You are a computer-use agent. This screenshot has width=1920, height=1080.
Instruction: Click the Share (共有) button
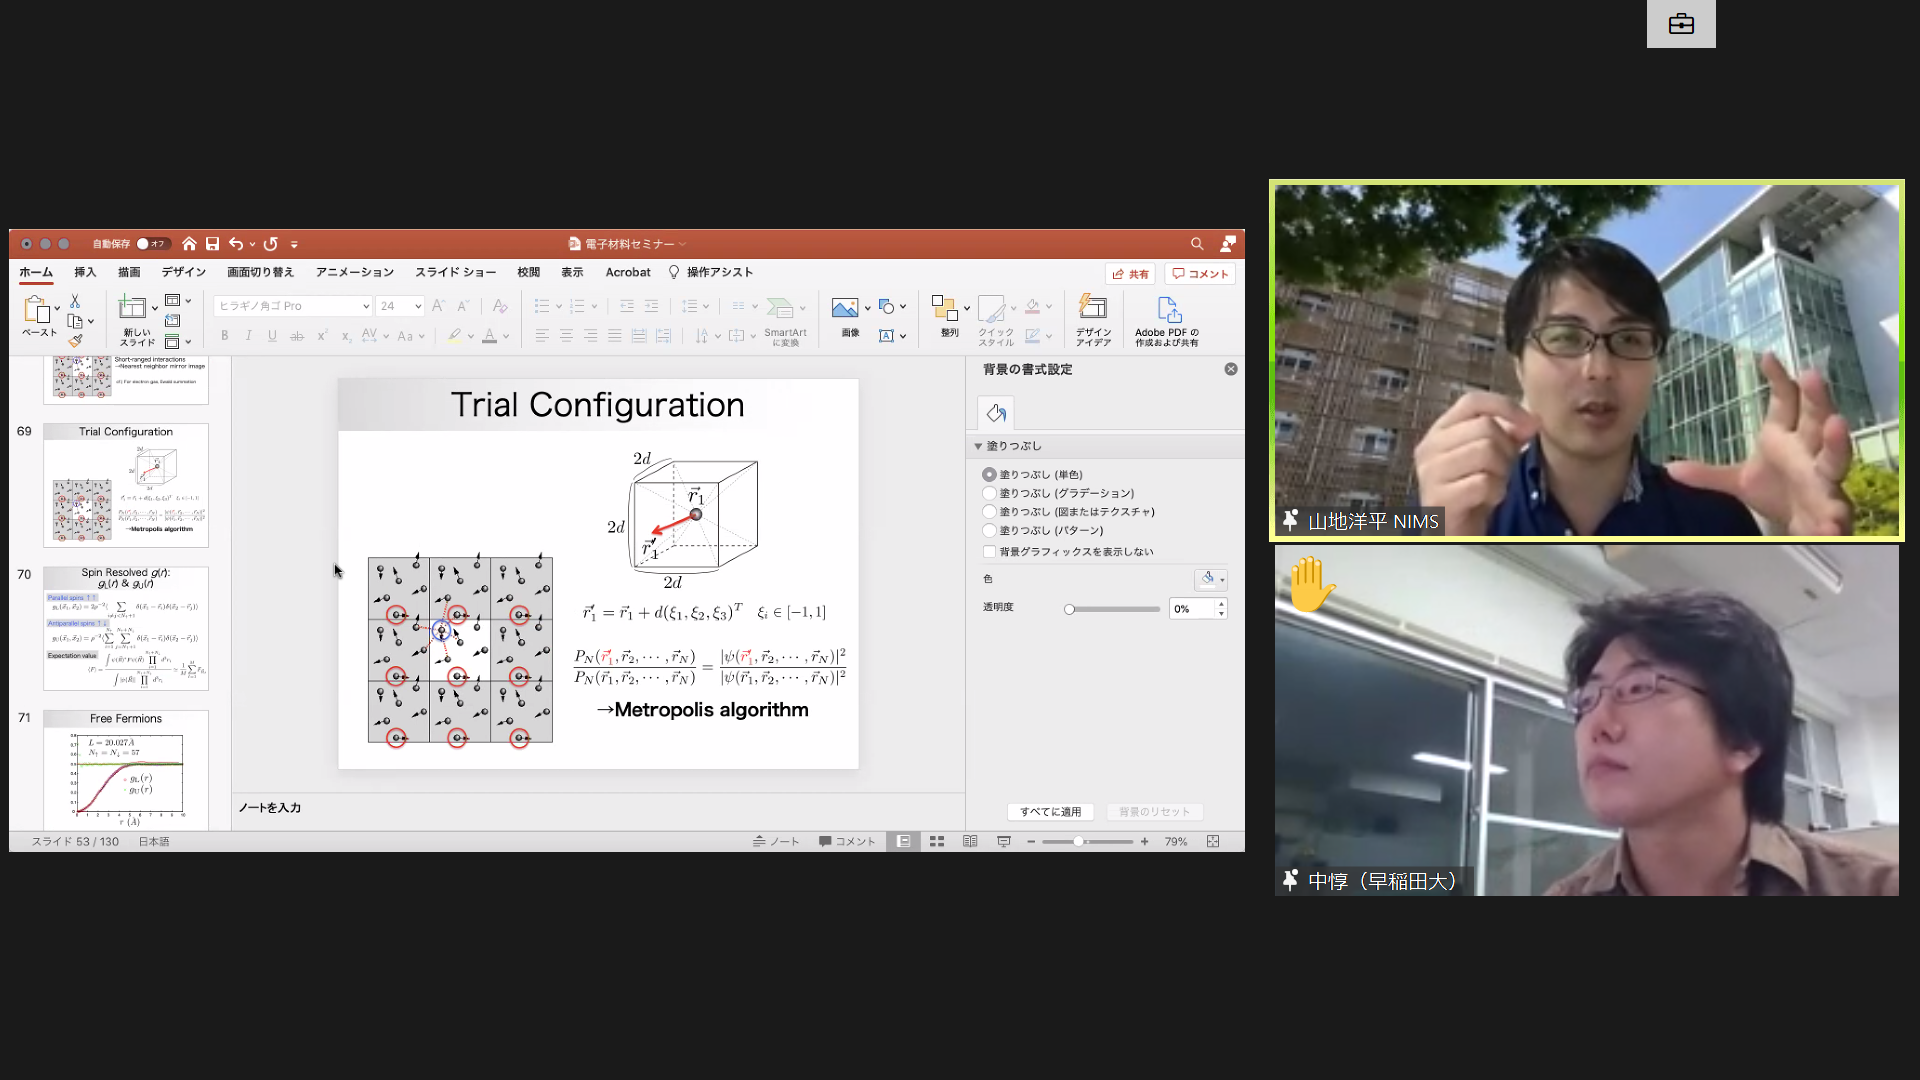click(x=1131, y=274)
